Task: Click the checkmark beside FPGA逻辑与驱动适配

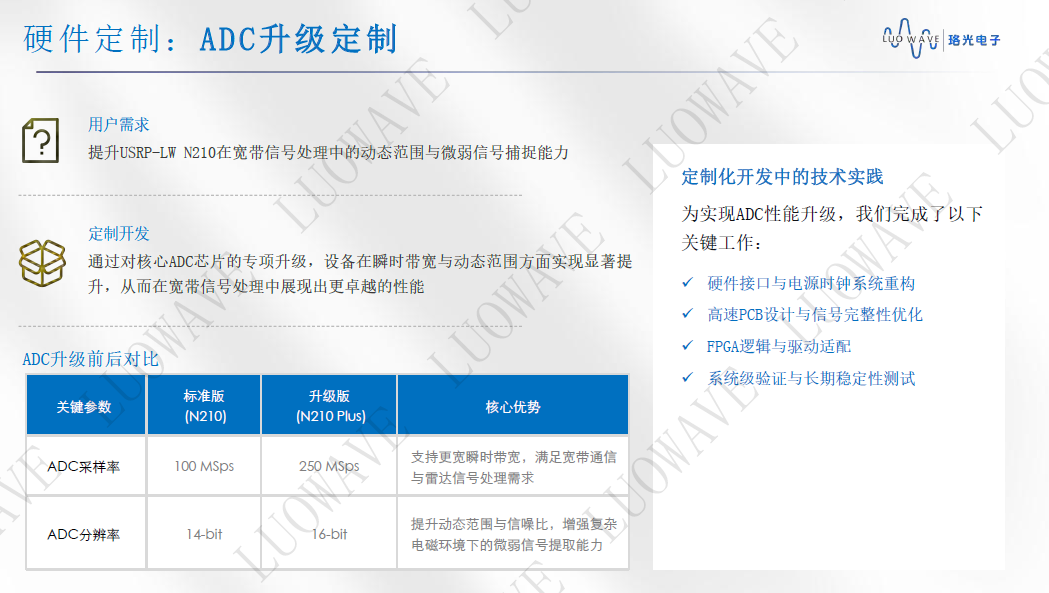Action: point(686,346)
